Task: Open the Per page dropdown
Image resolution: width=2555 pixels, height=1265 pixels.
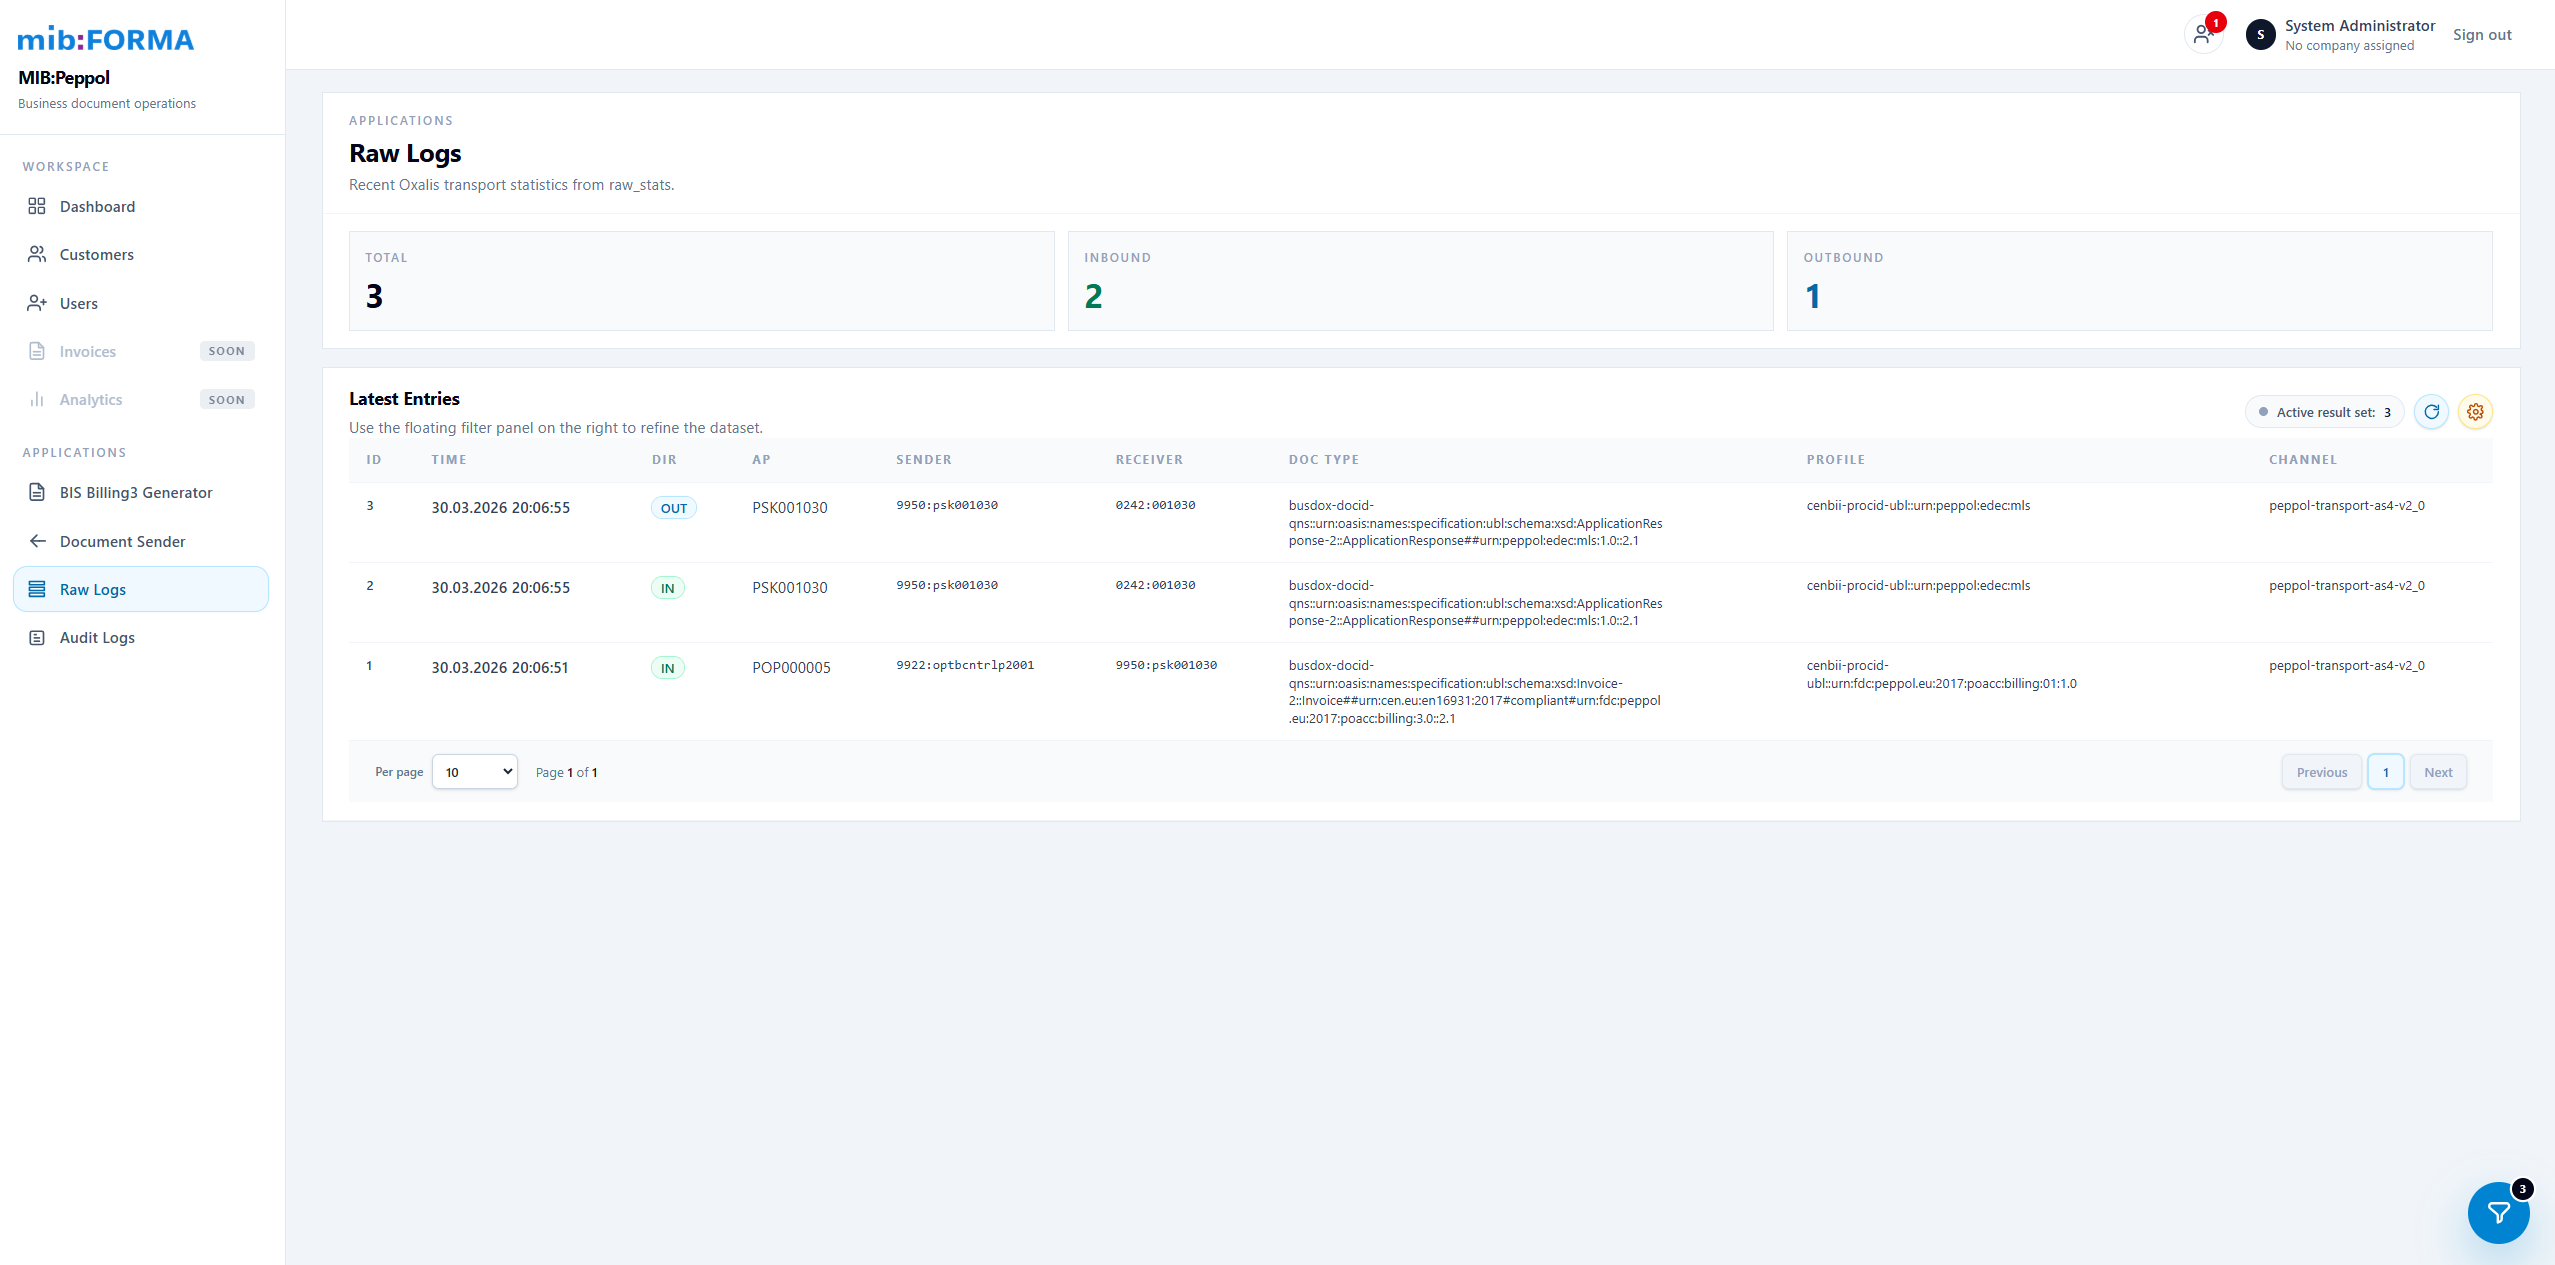Action: click(x=475, y=771)
